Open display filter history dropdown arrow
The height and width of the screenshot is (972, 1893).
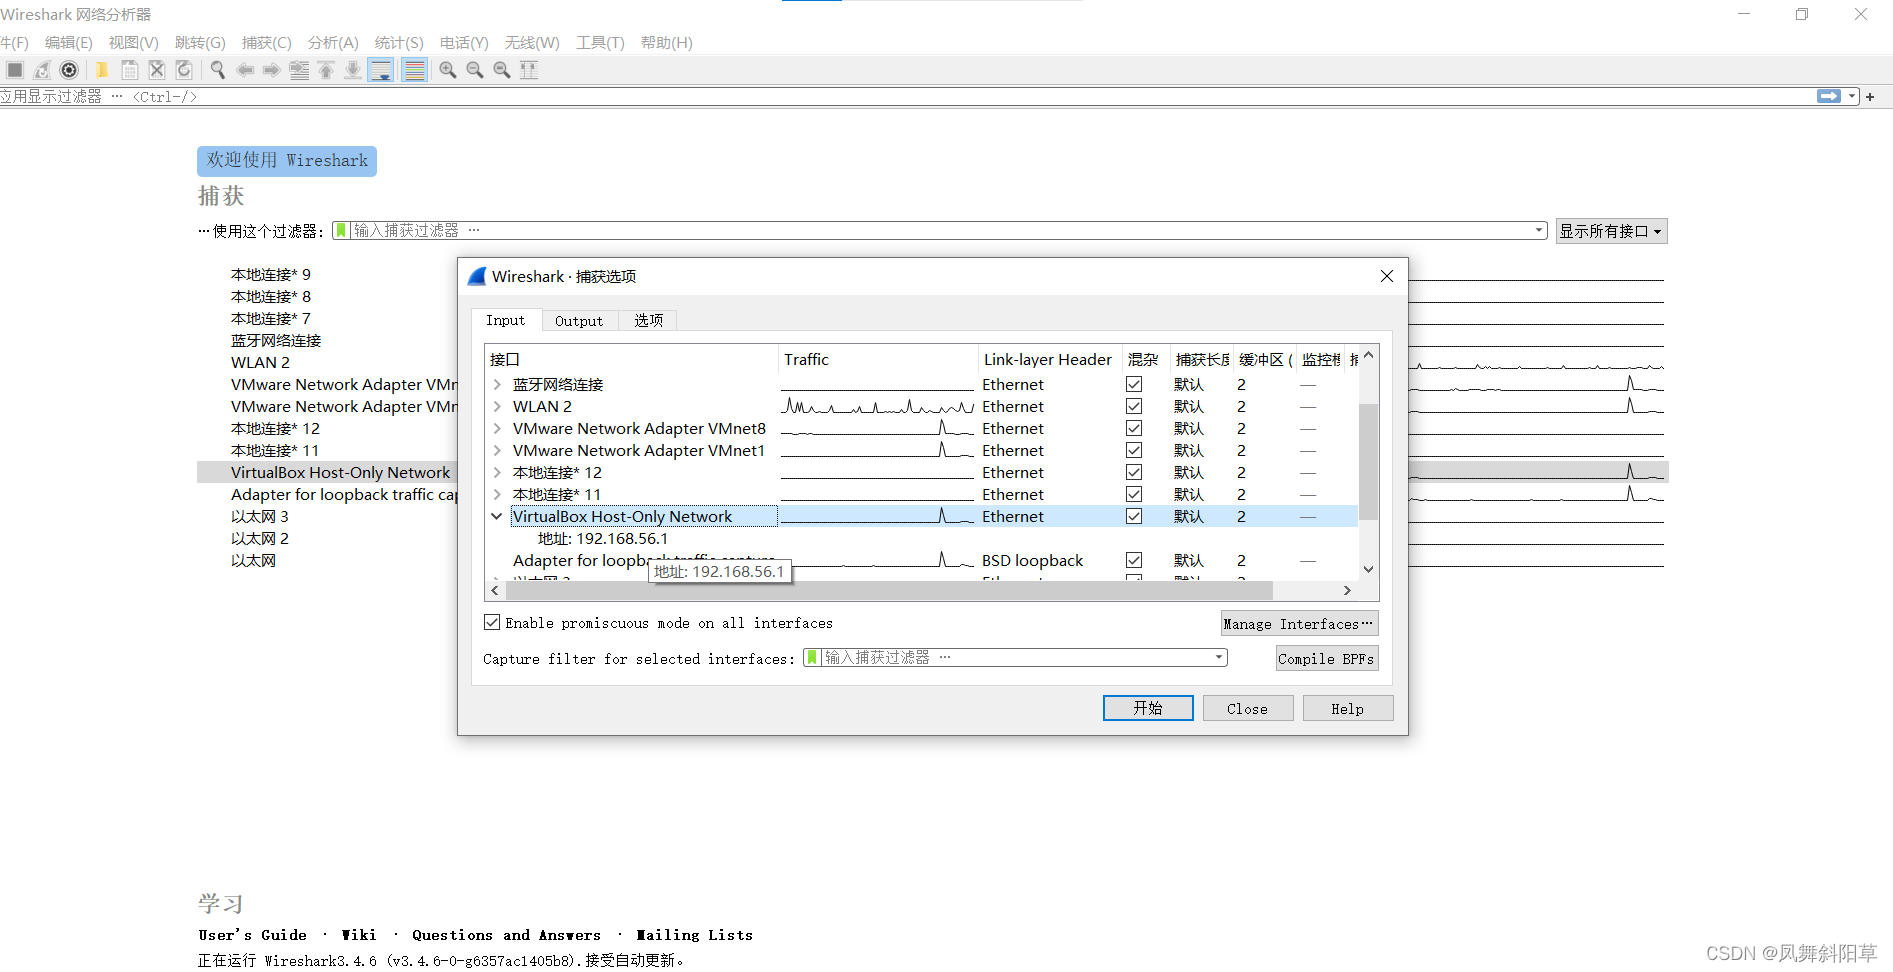(x=1852, y=96)
